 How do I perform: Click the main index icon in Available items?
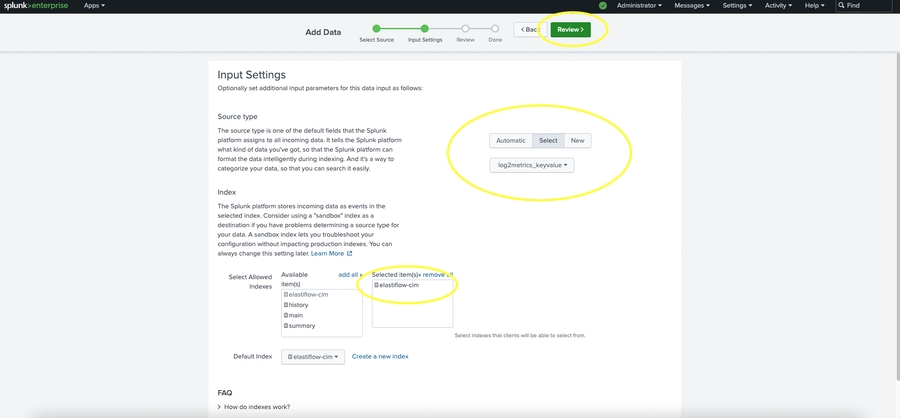286,315
